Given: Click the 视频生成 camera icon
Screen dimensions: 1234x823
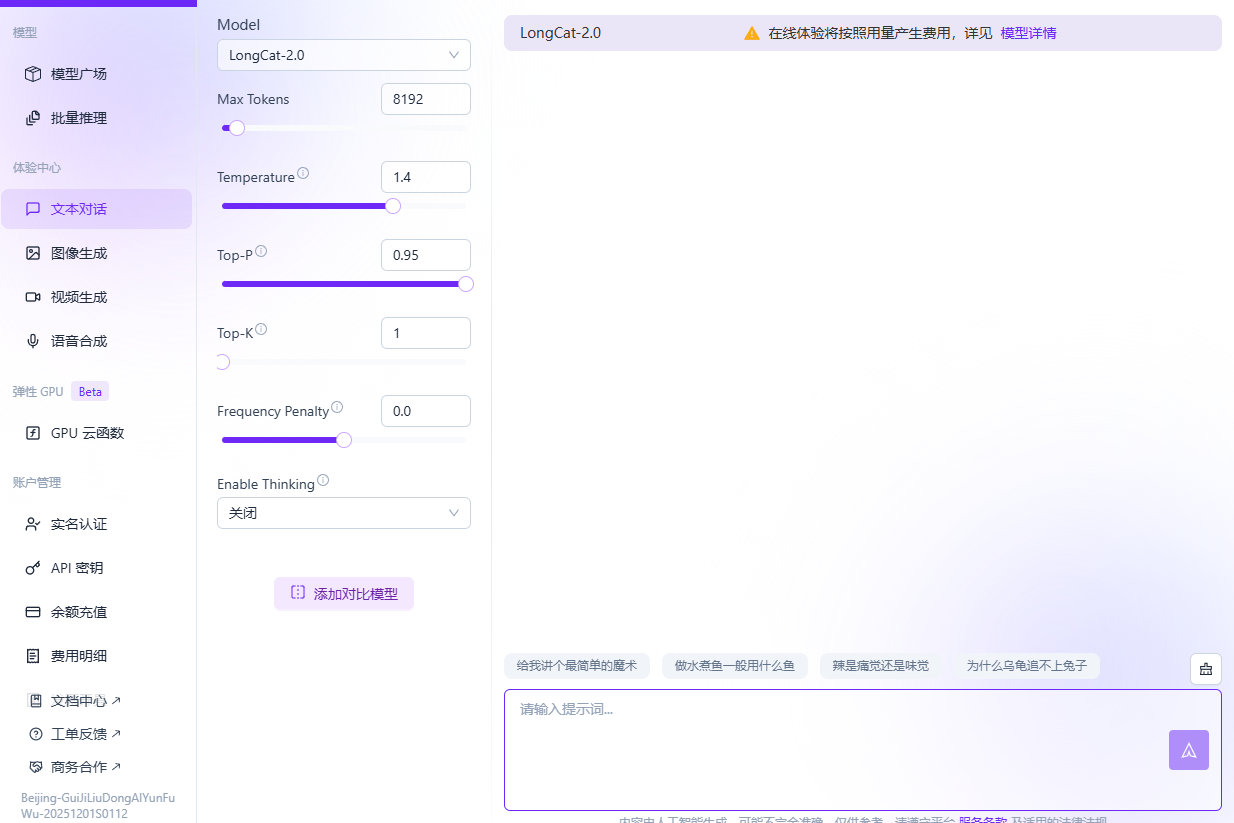Looking at the screenshot, I should coord(33,297).
